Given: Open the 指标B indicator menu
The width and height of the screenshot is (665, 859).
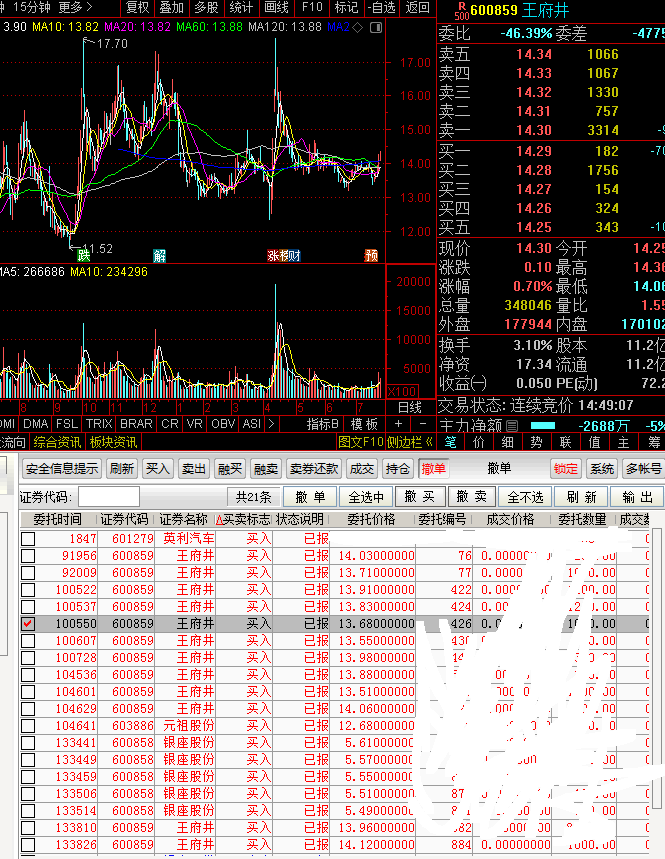Looking at the screenshot, I should pos(322,423).
